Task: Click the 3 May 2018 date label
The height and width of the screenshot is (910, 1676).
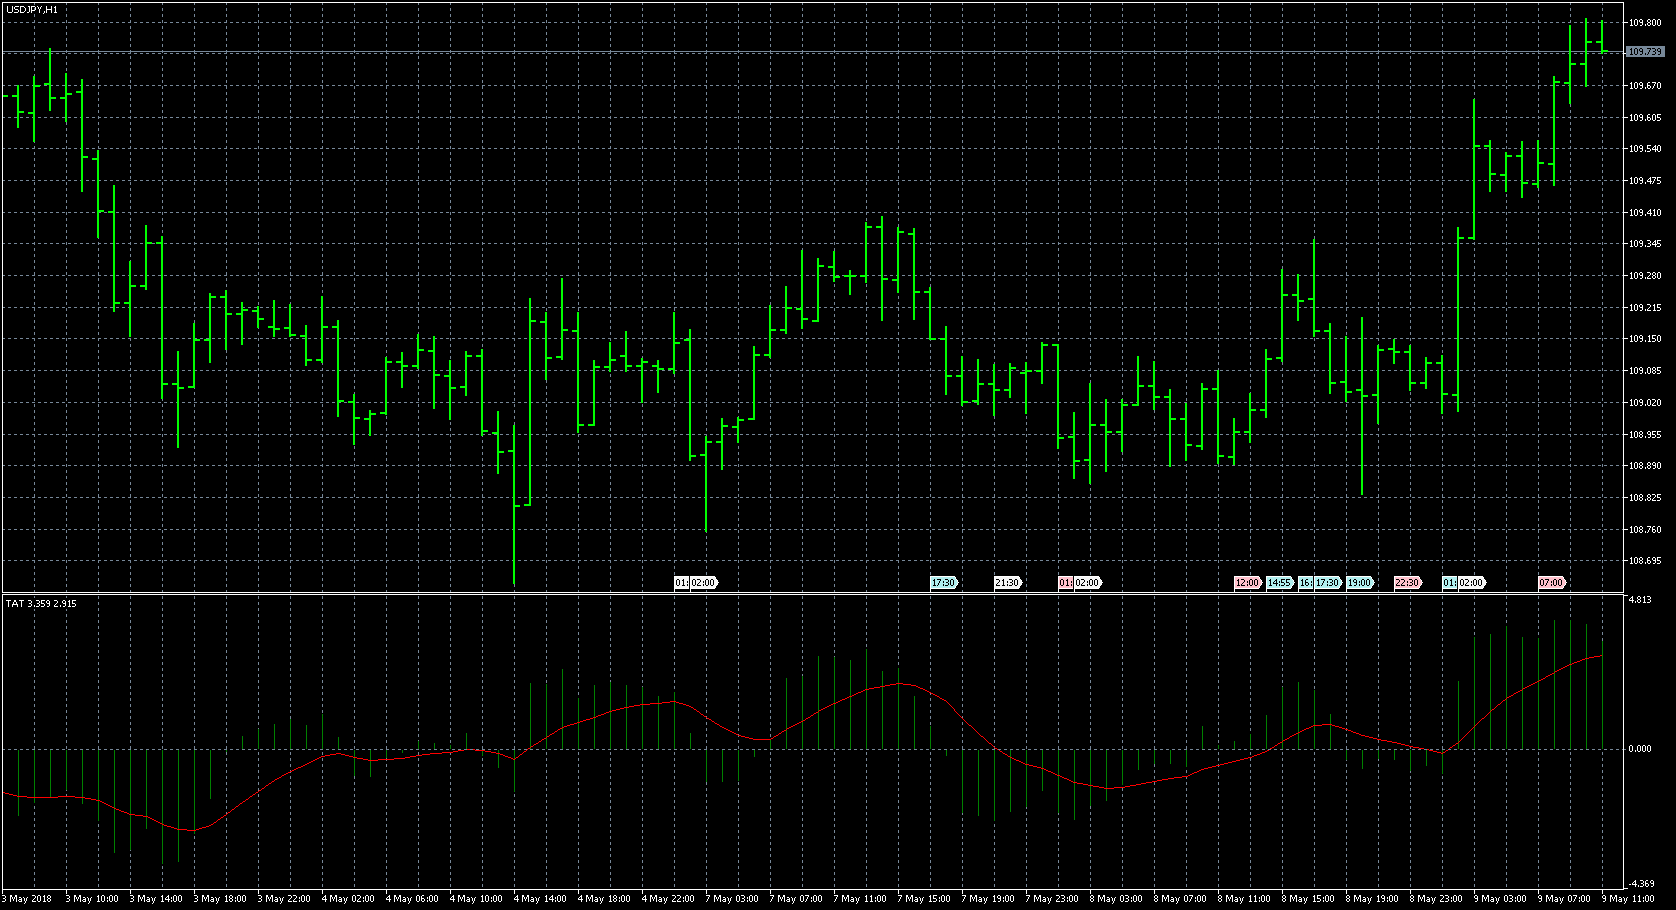Action: [x=30, y=898]
